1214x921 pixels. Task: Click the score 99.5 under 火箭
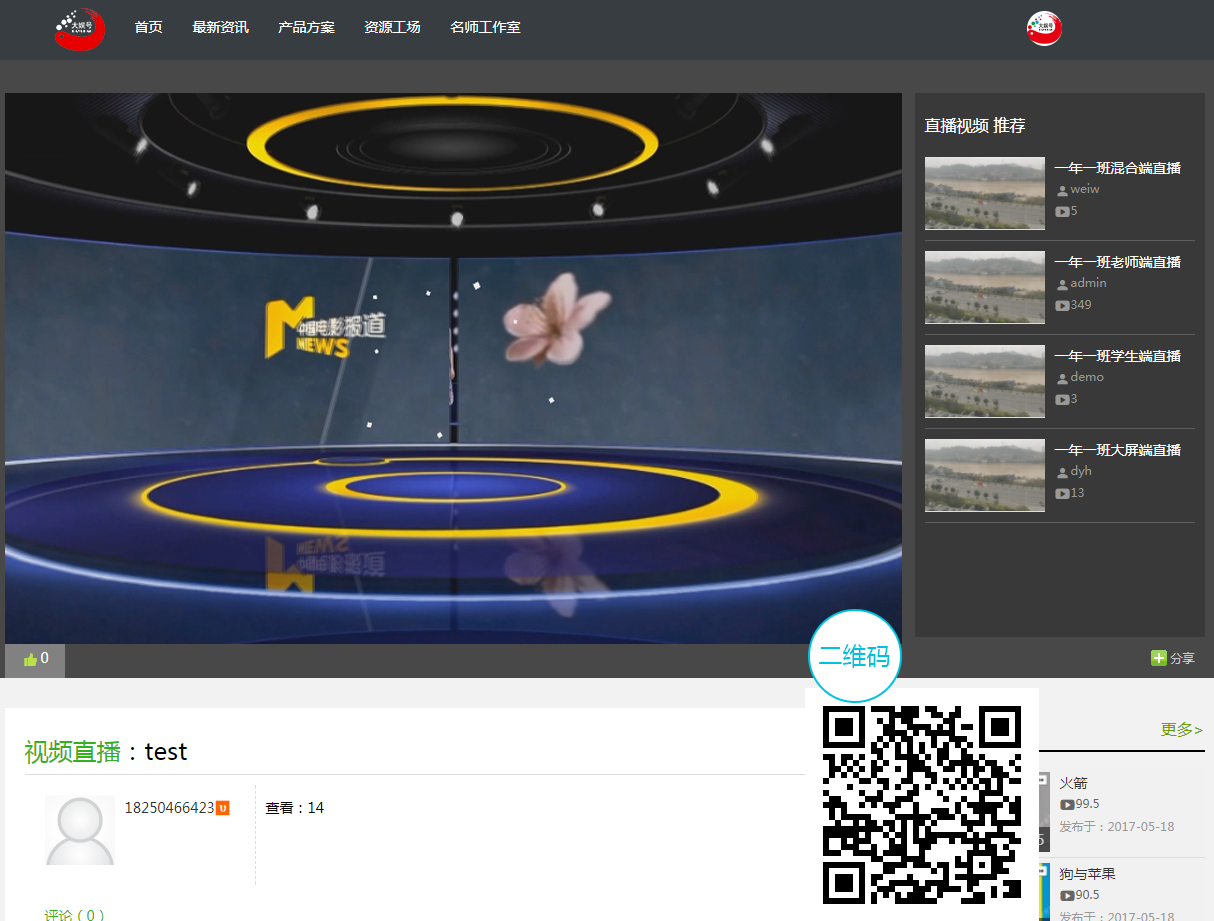[x=1087, y=804]
